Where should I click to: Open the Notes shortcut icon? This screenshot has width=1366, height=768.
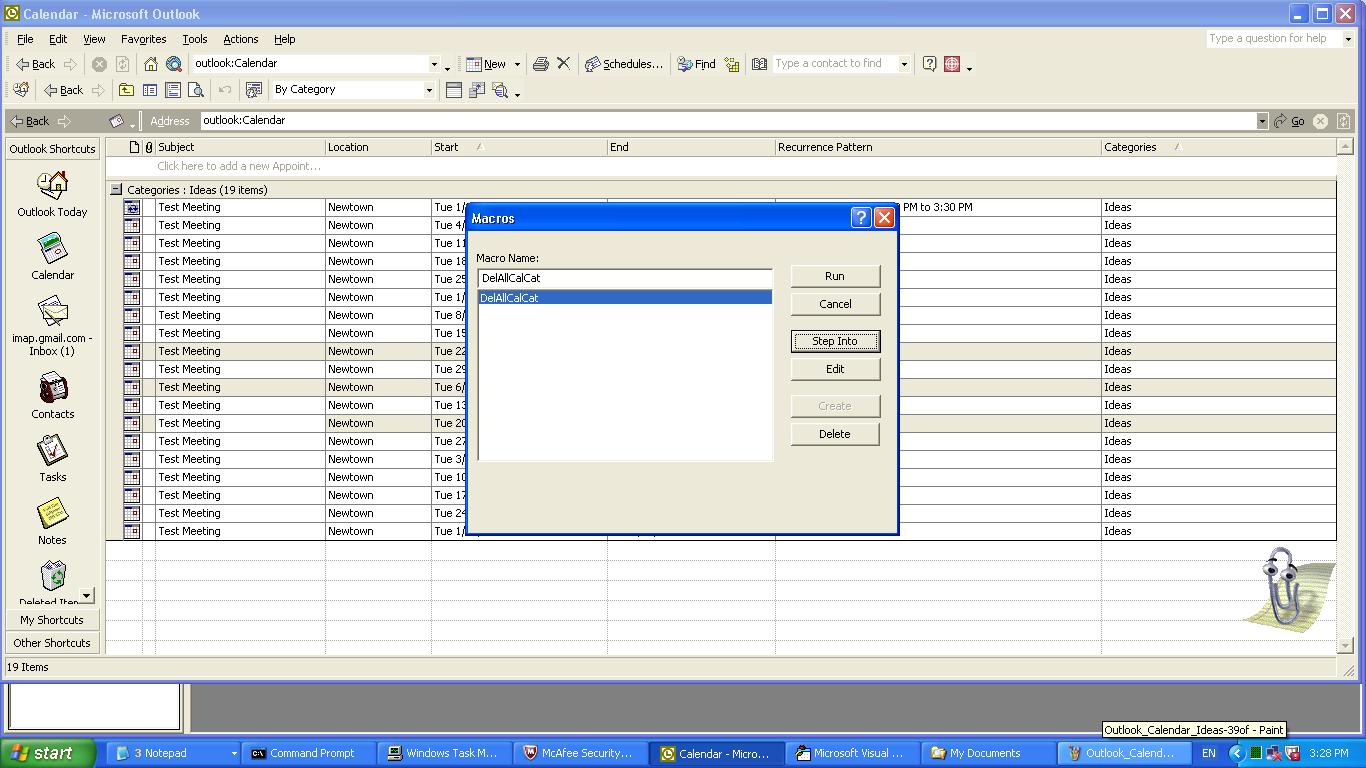click(x=52, y=514)
